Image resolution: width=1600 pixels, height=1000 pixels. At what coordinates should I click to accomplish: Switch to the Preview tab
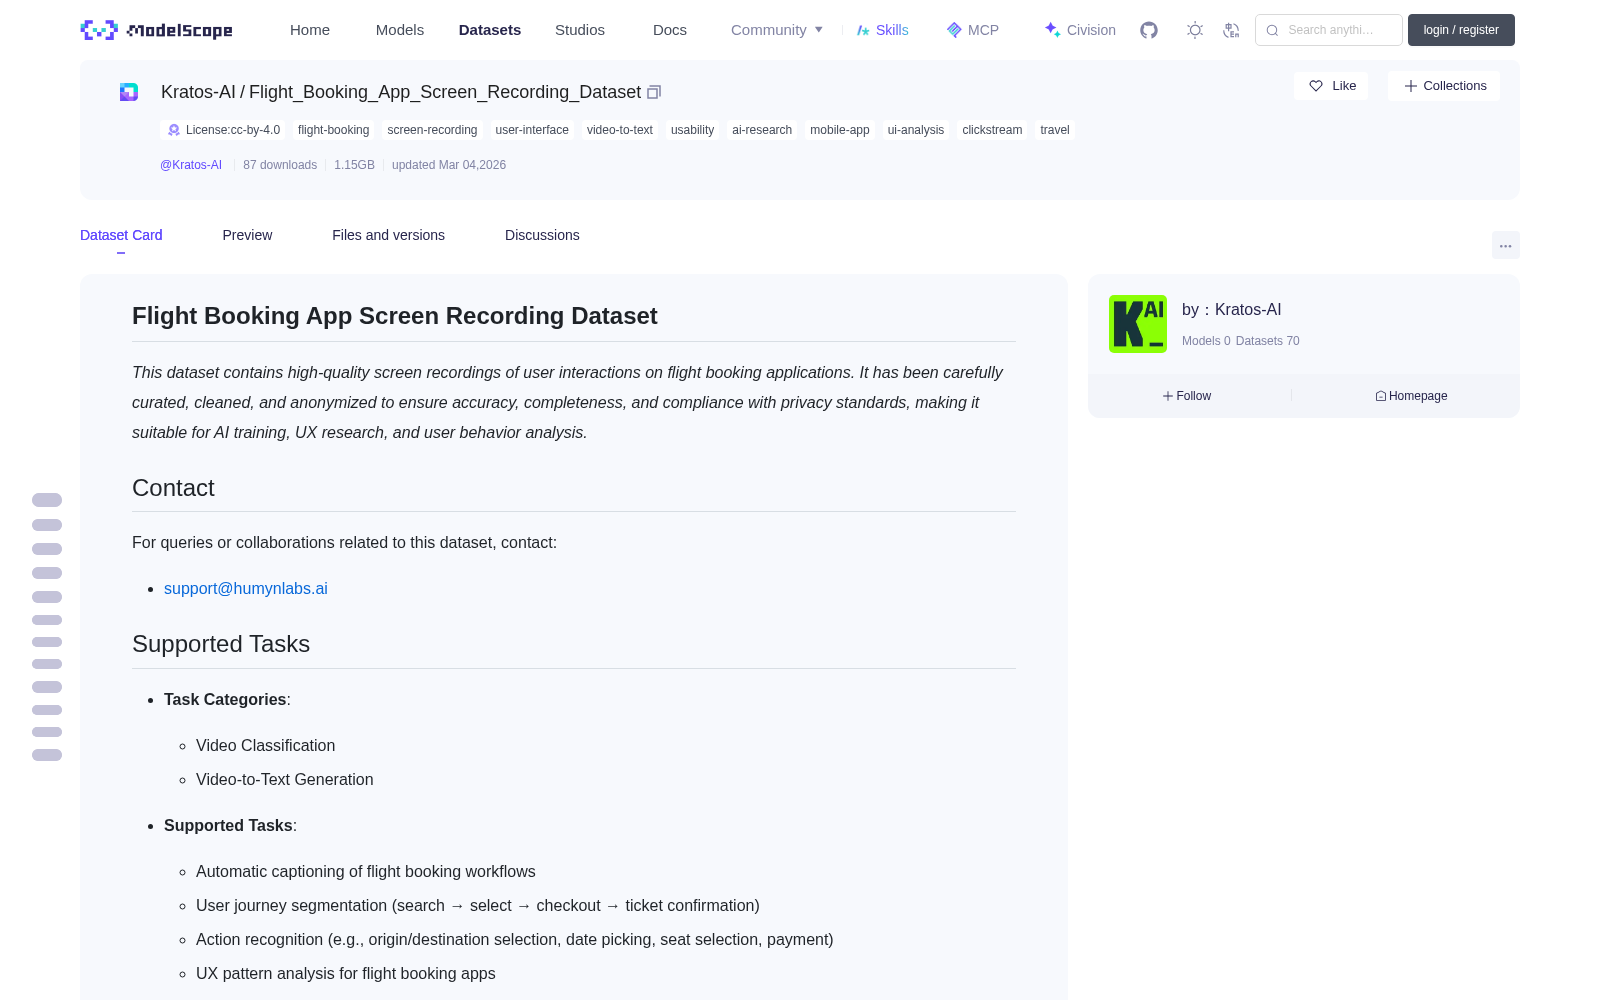pyautogui.click(x=247, y=235)
